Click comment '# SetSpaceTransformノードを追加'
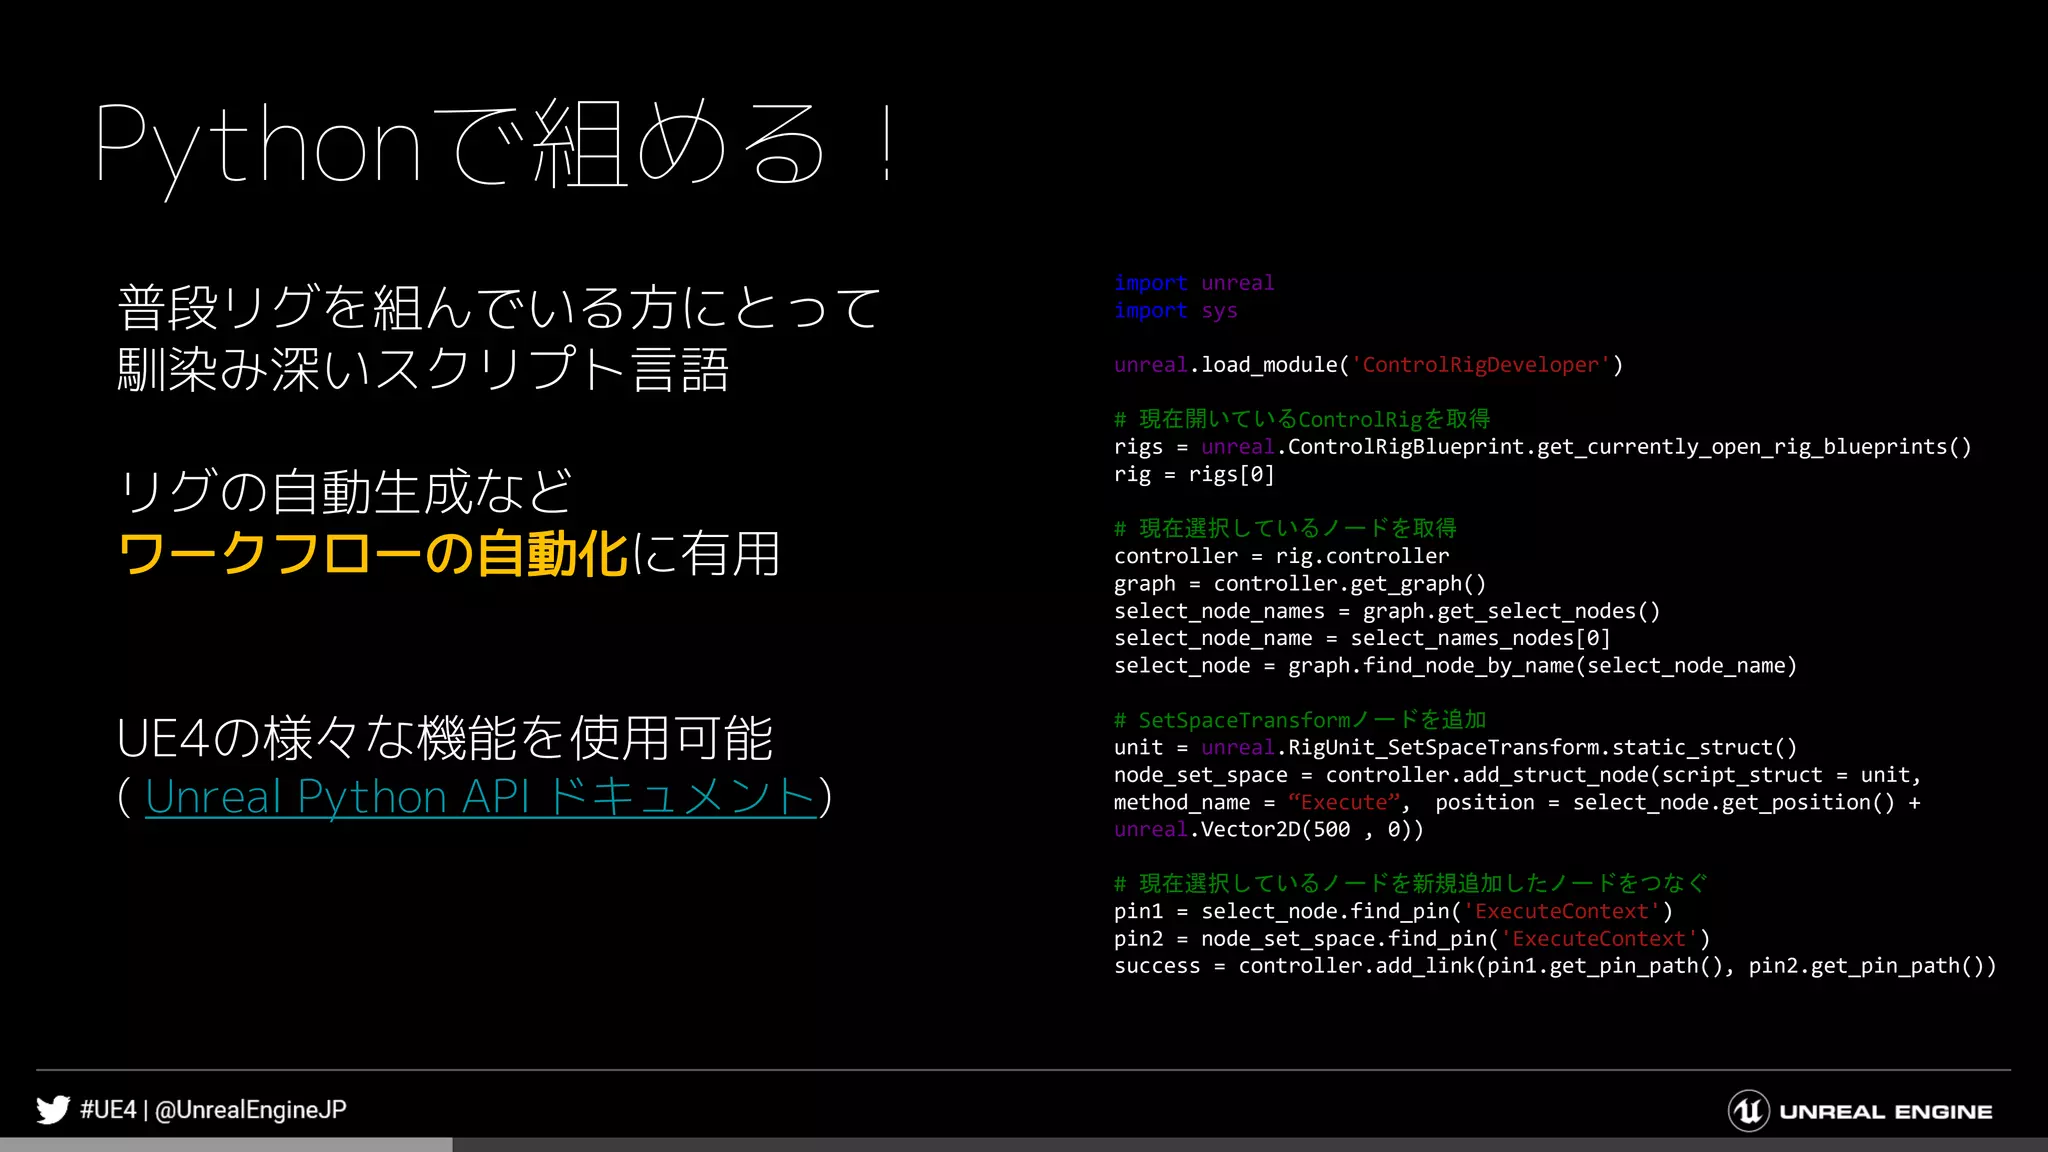The width and height of the screenshot is (2048, 1152). [1300, 720]
